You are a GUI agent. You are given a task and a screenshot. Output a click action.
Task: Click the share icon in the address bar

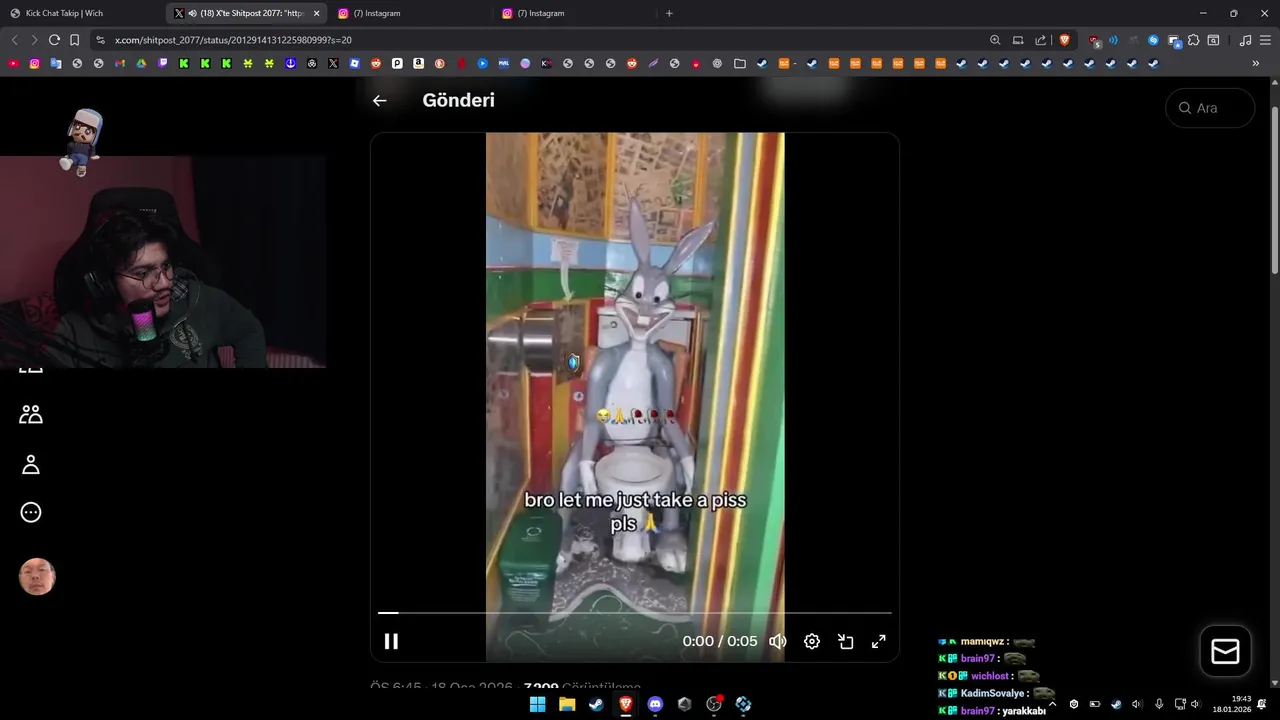click(x=1040, y=40)
